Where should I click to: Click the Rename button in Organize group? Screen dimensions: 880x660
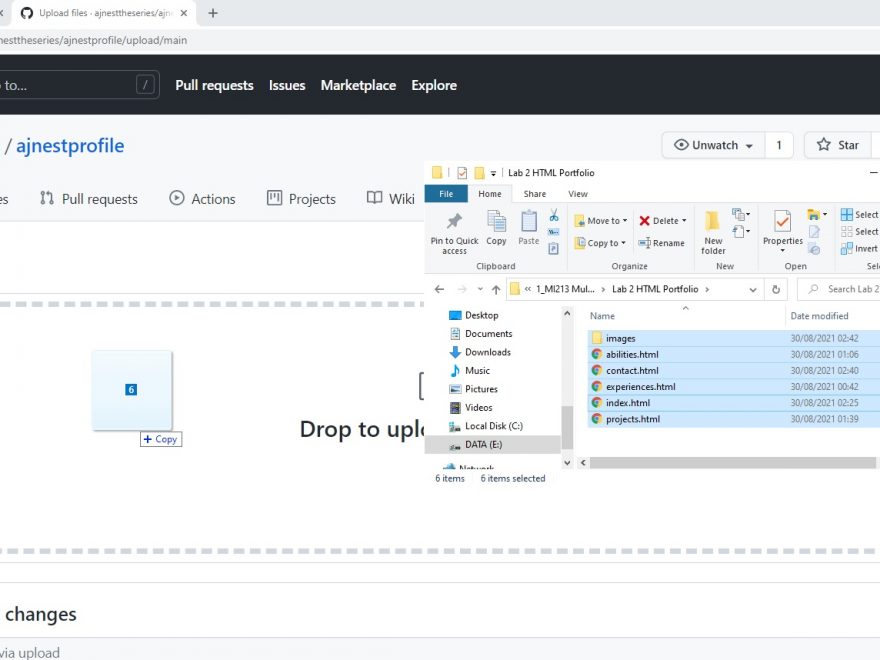(x=662, y=243)
